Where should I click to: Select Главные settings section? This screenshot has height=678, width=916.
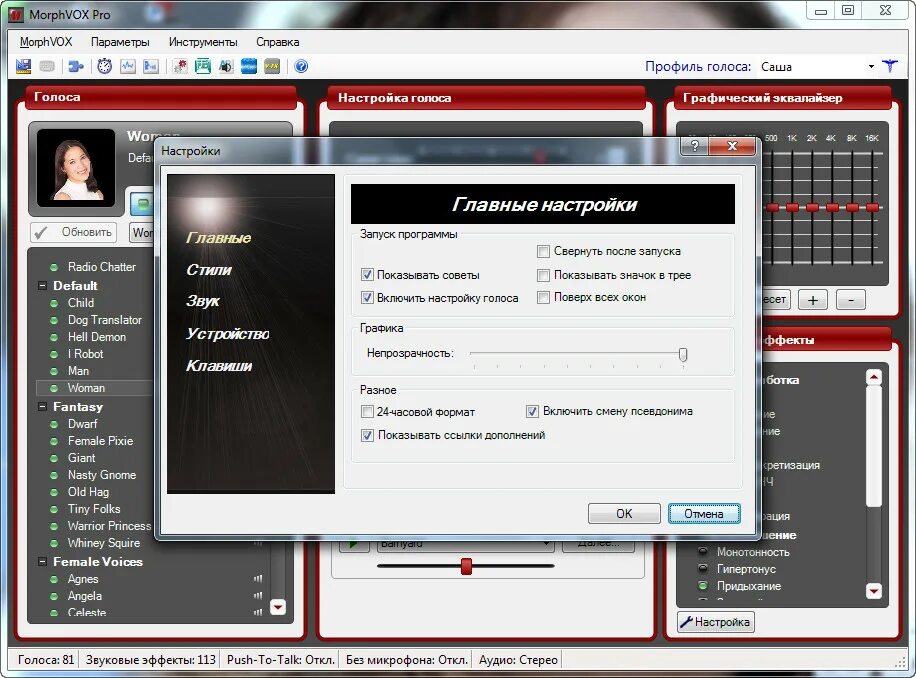218,238
